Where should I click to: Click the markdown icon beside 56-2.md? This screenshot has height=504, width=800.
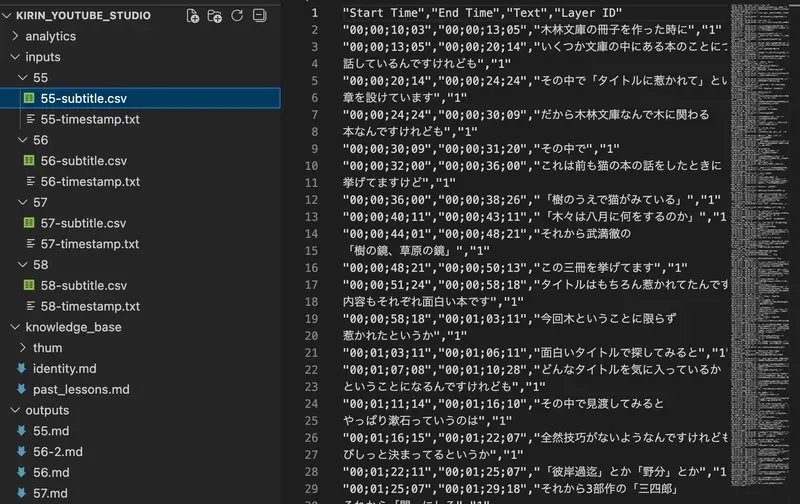(x=21, y=451)
